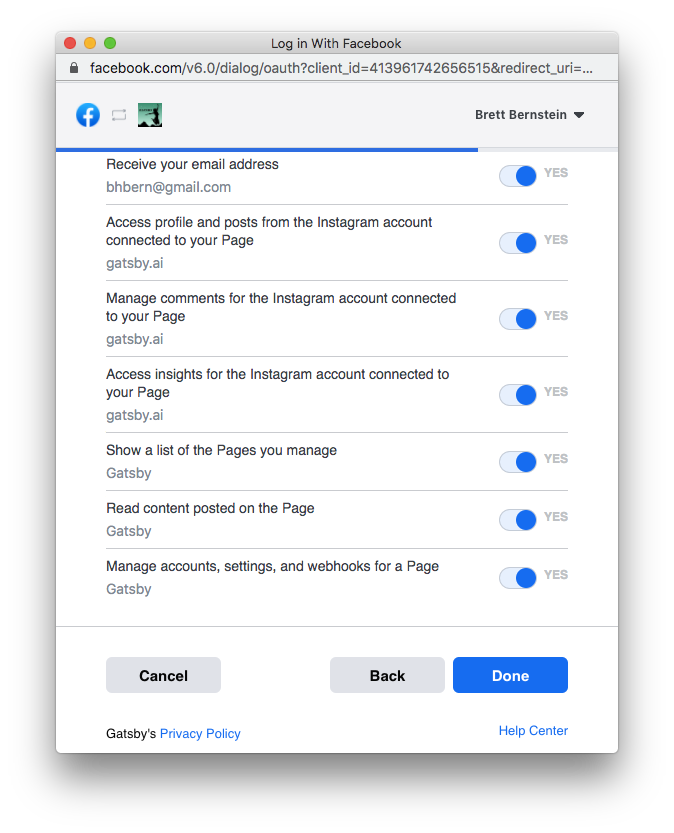Click the Cancel button
The image size is (674, 833).
[164, 675]
